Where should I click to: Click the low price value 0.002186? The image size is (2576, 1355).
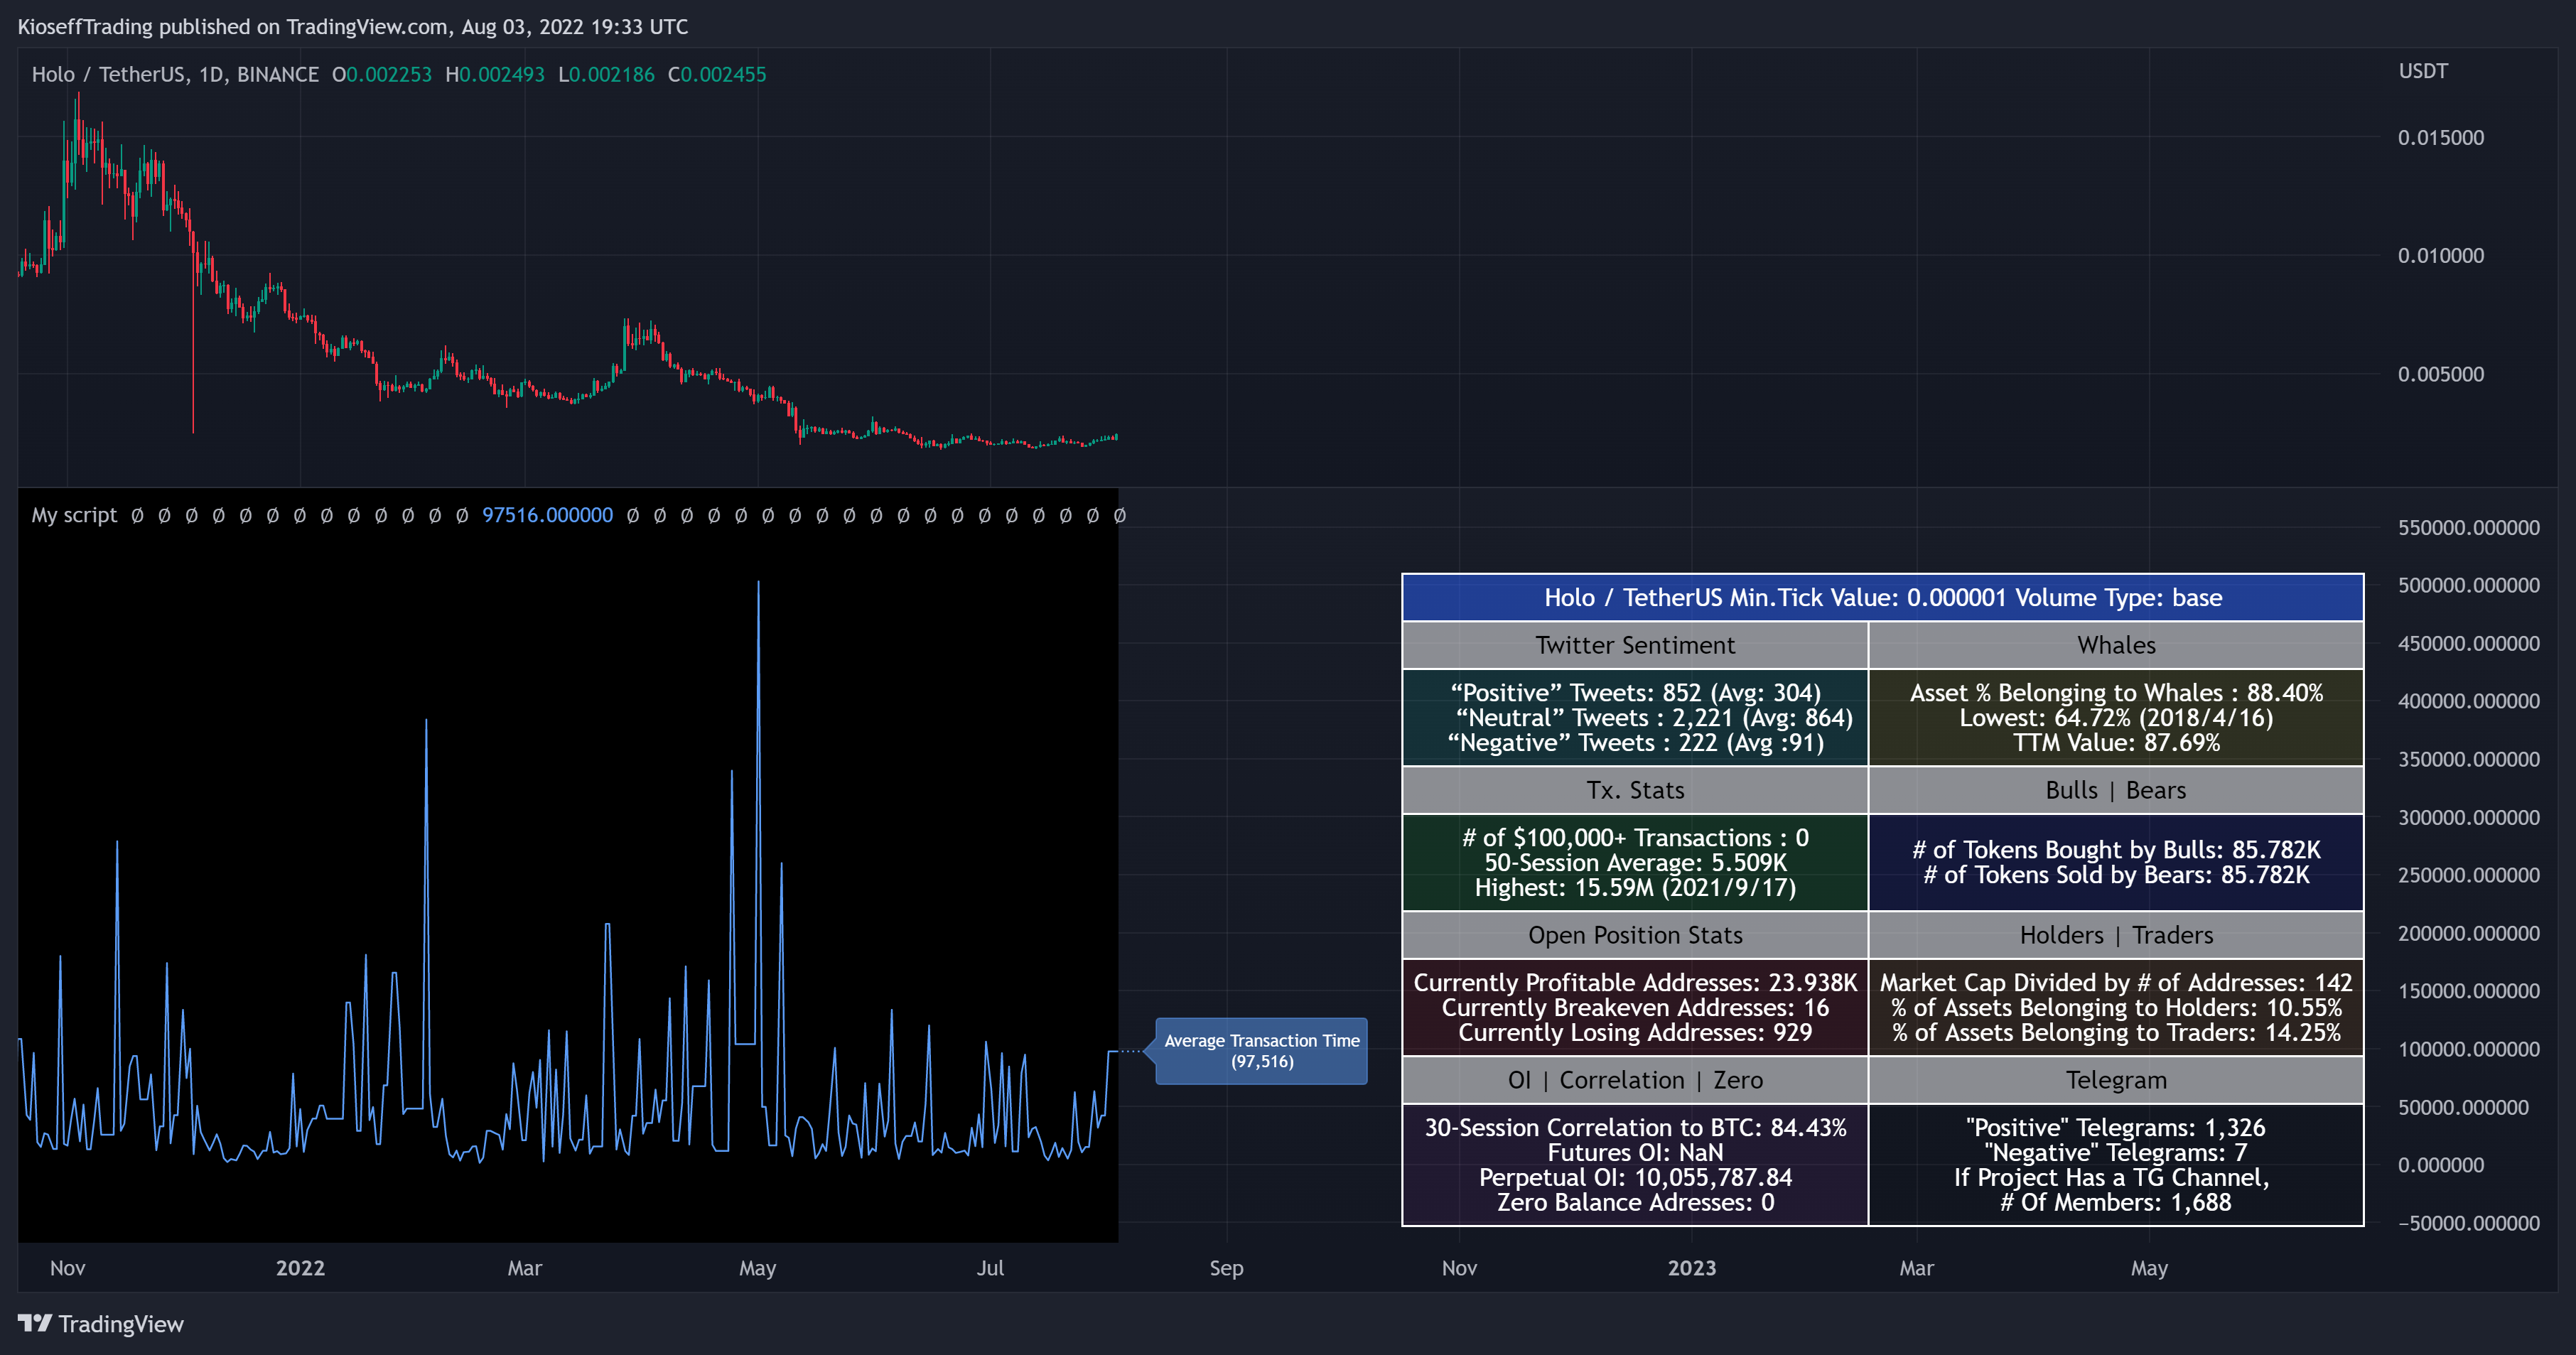tap(612, 74)
